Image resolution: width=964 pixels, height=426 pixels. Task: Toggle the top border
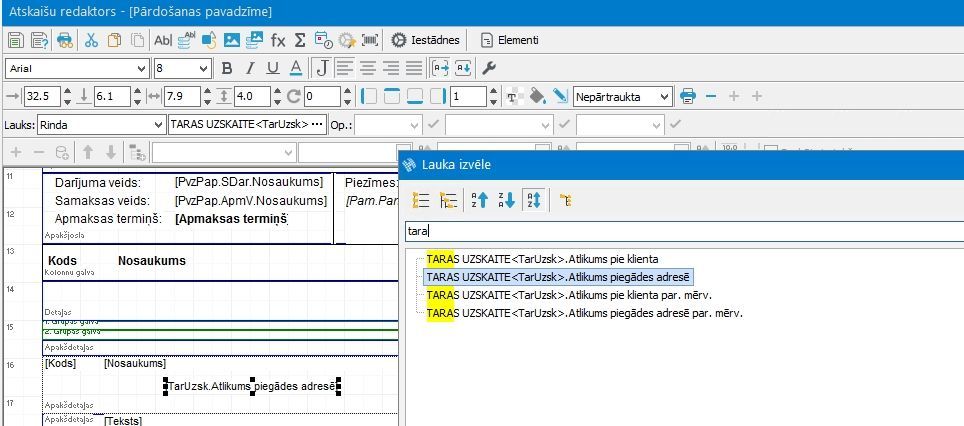(x=392, y=97)
